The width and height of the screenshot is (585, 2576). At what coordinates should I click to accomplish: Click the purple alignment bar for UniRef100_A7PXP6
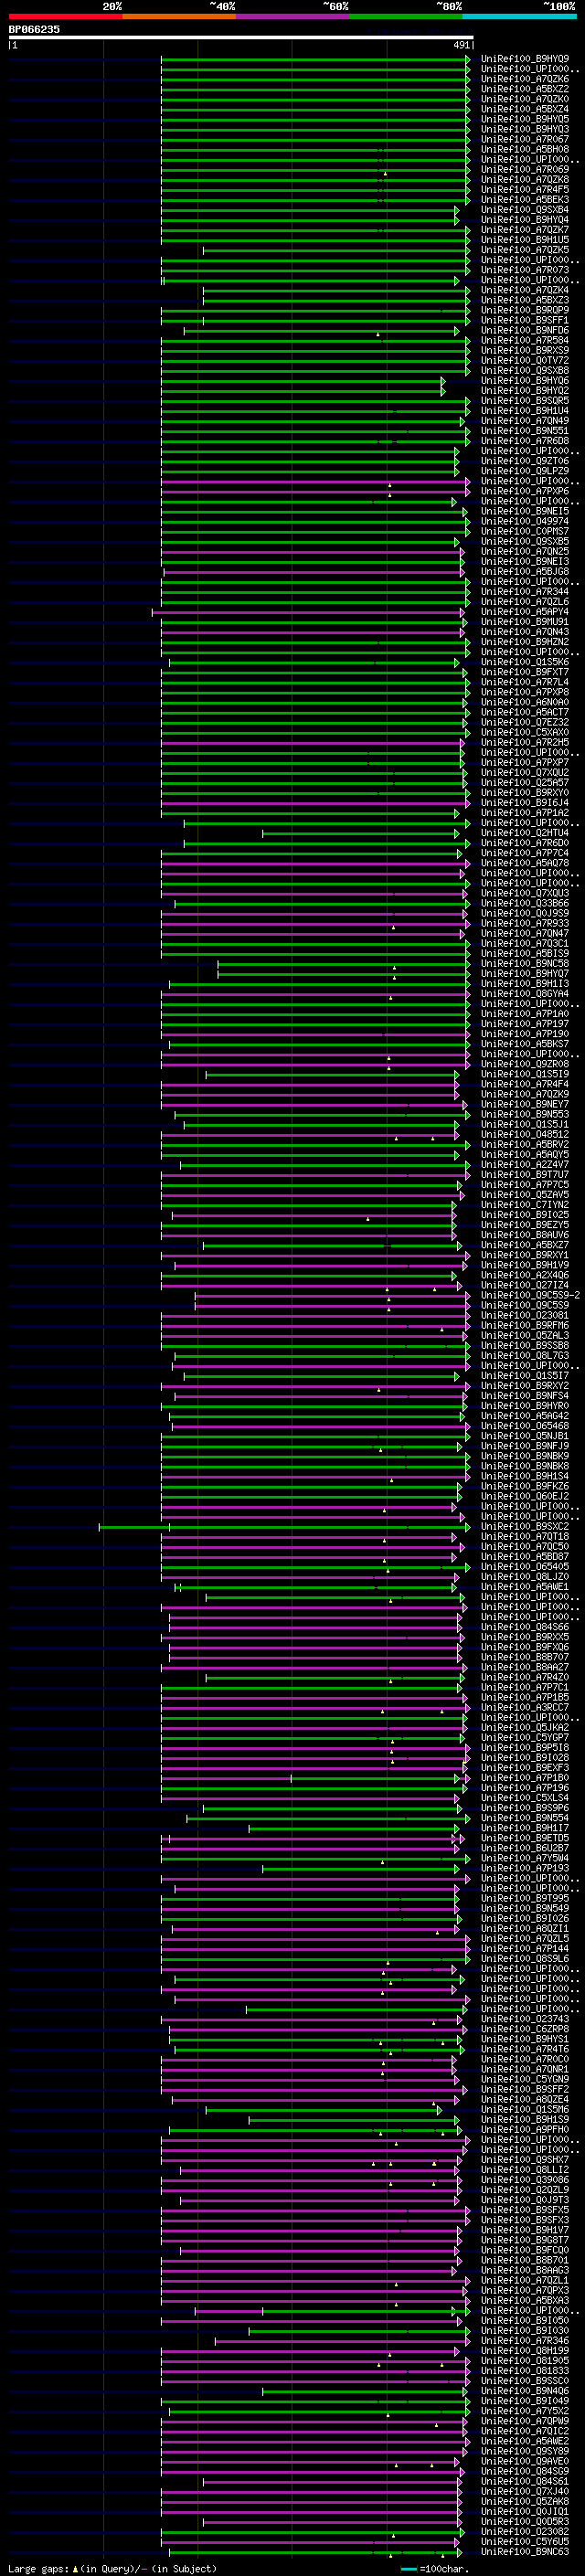point(315,491)
